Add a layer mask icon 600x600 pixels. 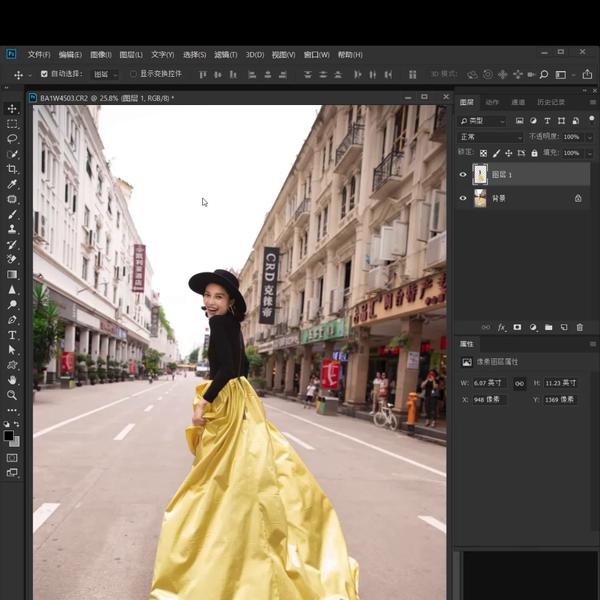pyautogui.click(x=517, y=328)
